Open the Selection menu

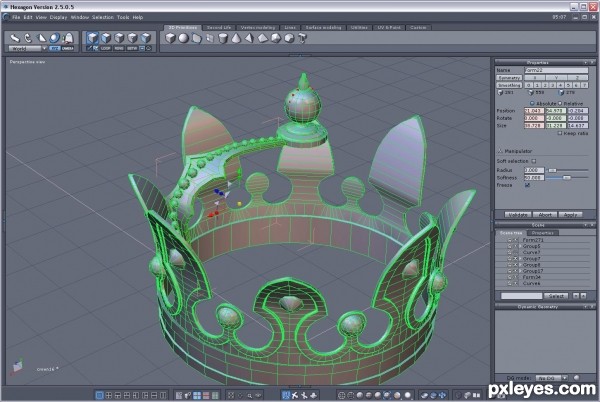click(103, 17)
